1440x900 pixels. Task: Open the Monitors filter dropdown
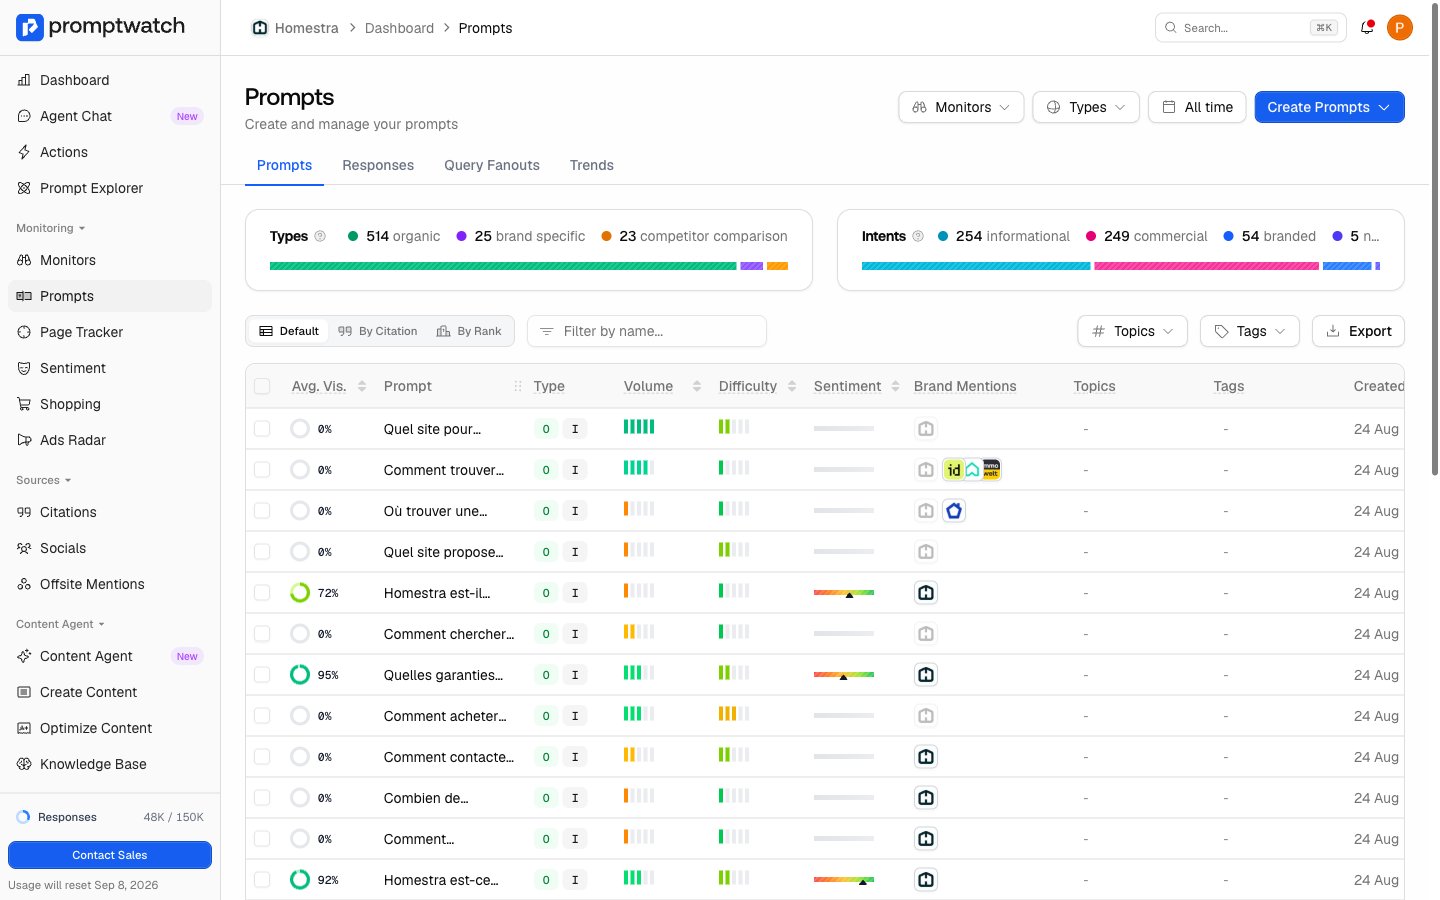pyautogui.click(x=961, y=107)
